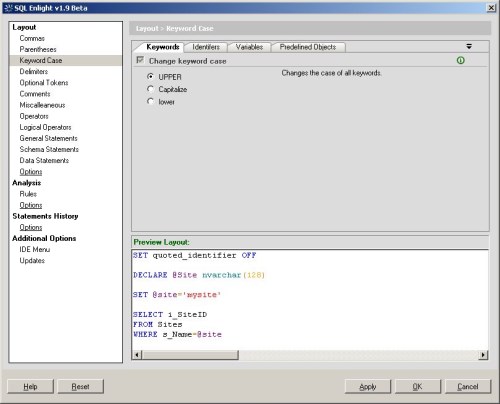Select Operators in the Layout tree
Image resolution: width=500 pixels, height=404 pixels.
coord(34,116)
